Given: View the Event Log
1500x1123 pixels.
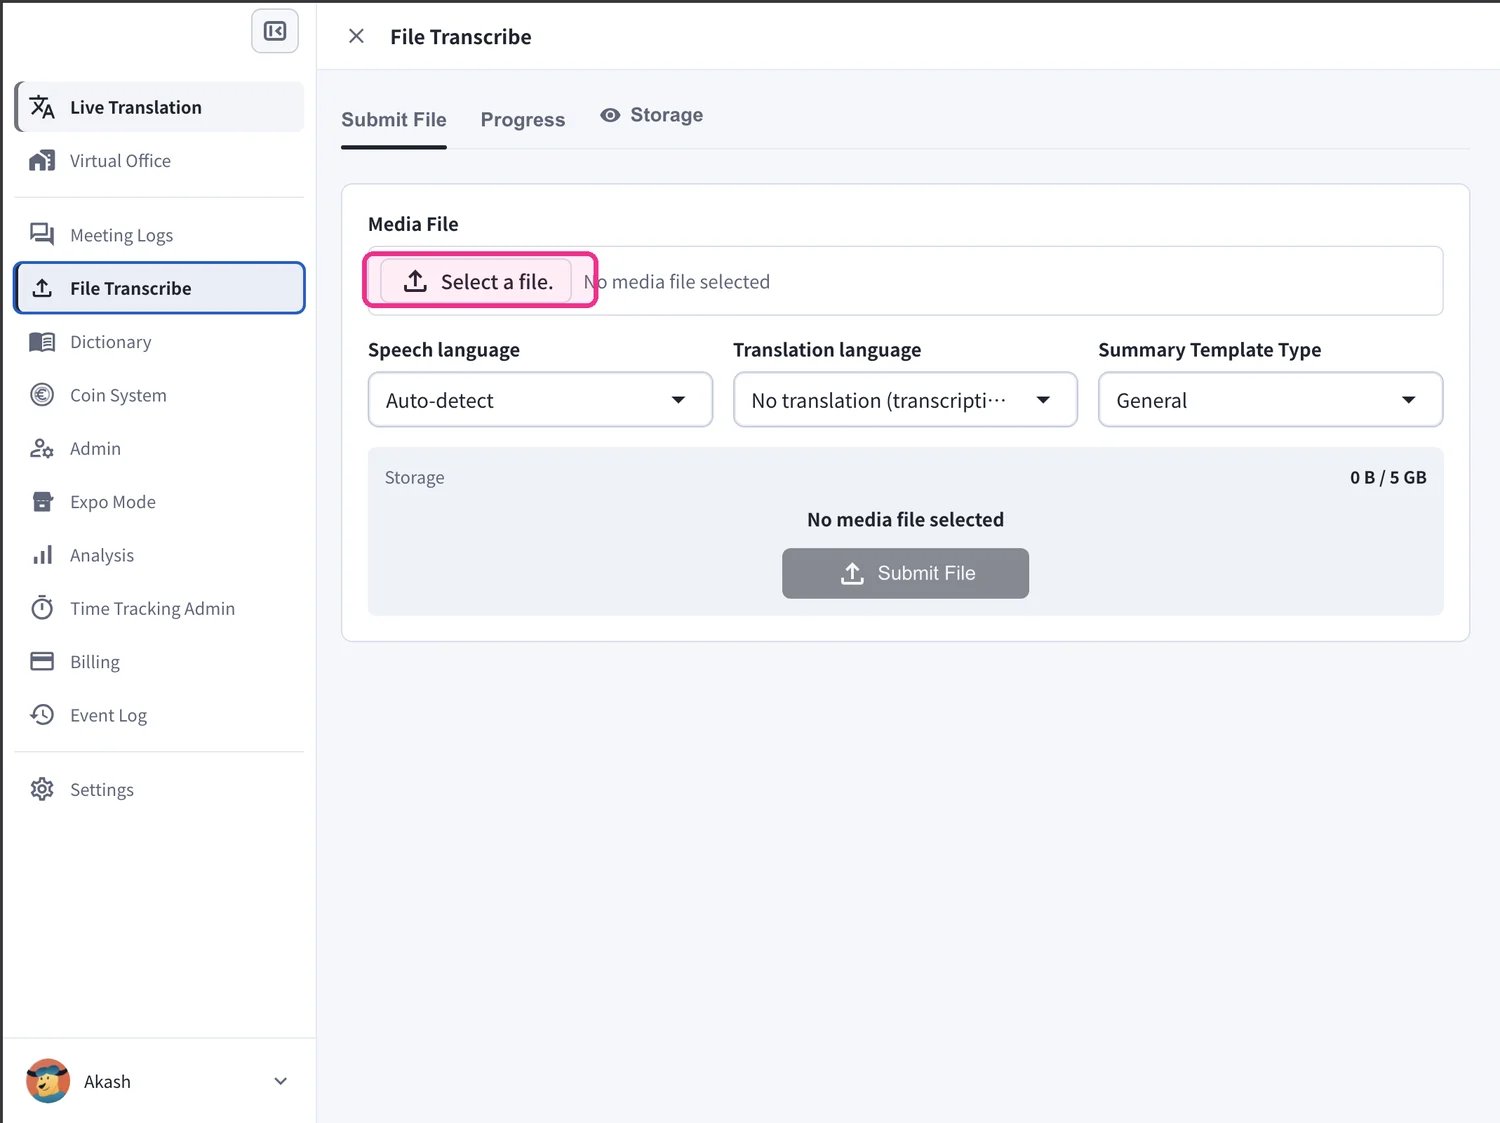Looking at the screenshot, I should tap(160, 715).
